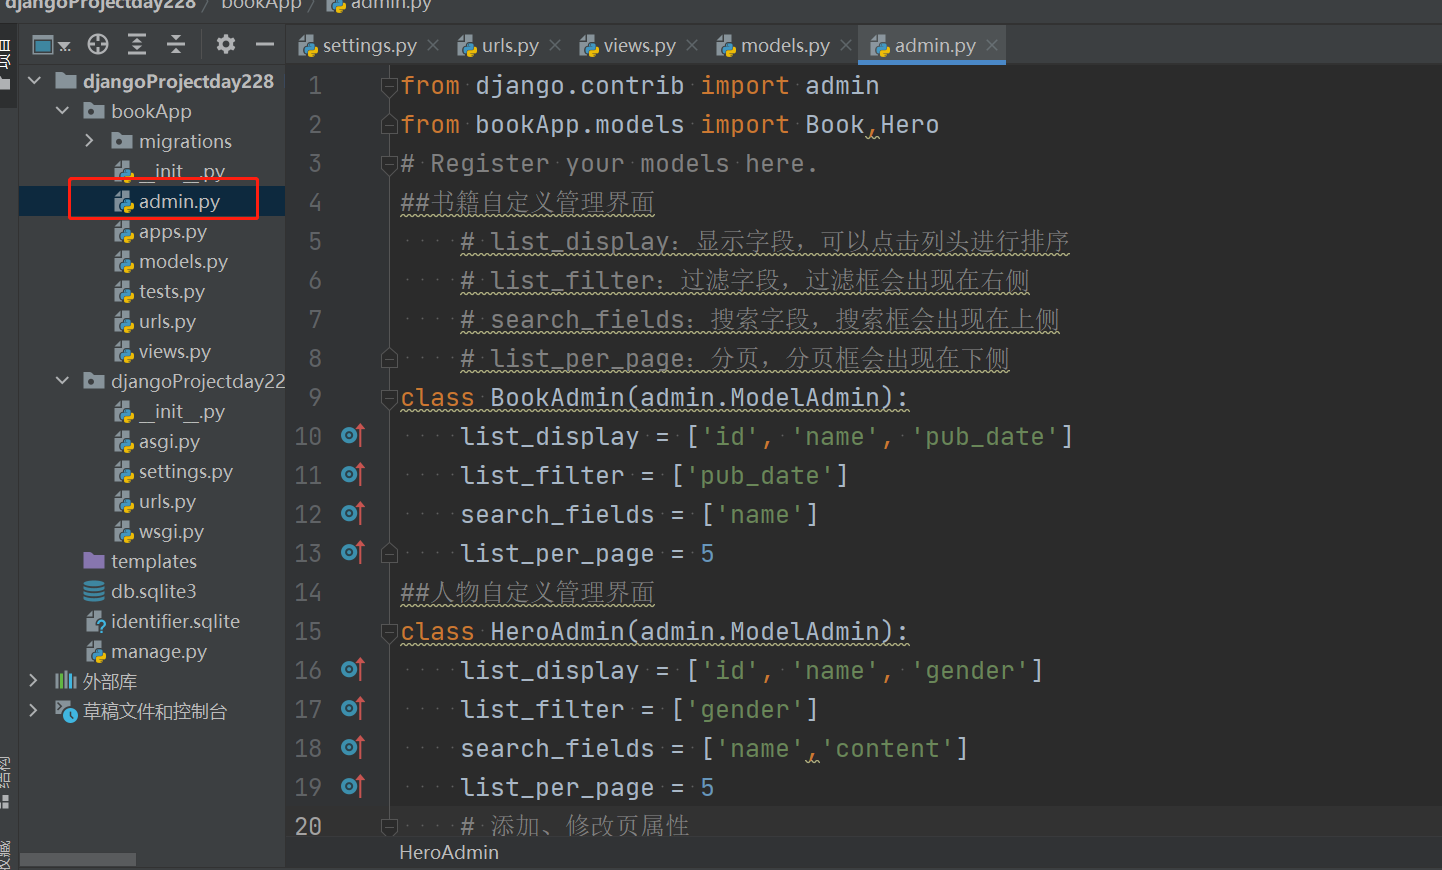Hide the project tool window

pyautogui.click(x=265, y=44)
